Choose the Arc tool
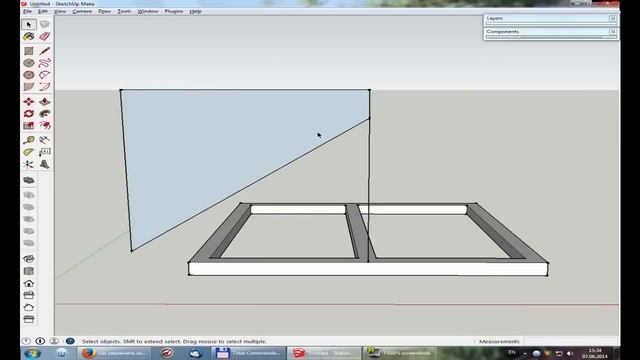Image resolution: width=640 pixels, height=360 pixels. tap(44, 75)
